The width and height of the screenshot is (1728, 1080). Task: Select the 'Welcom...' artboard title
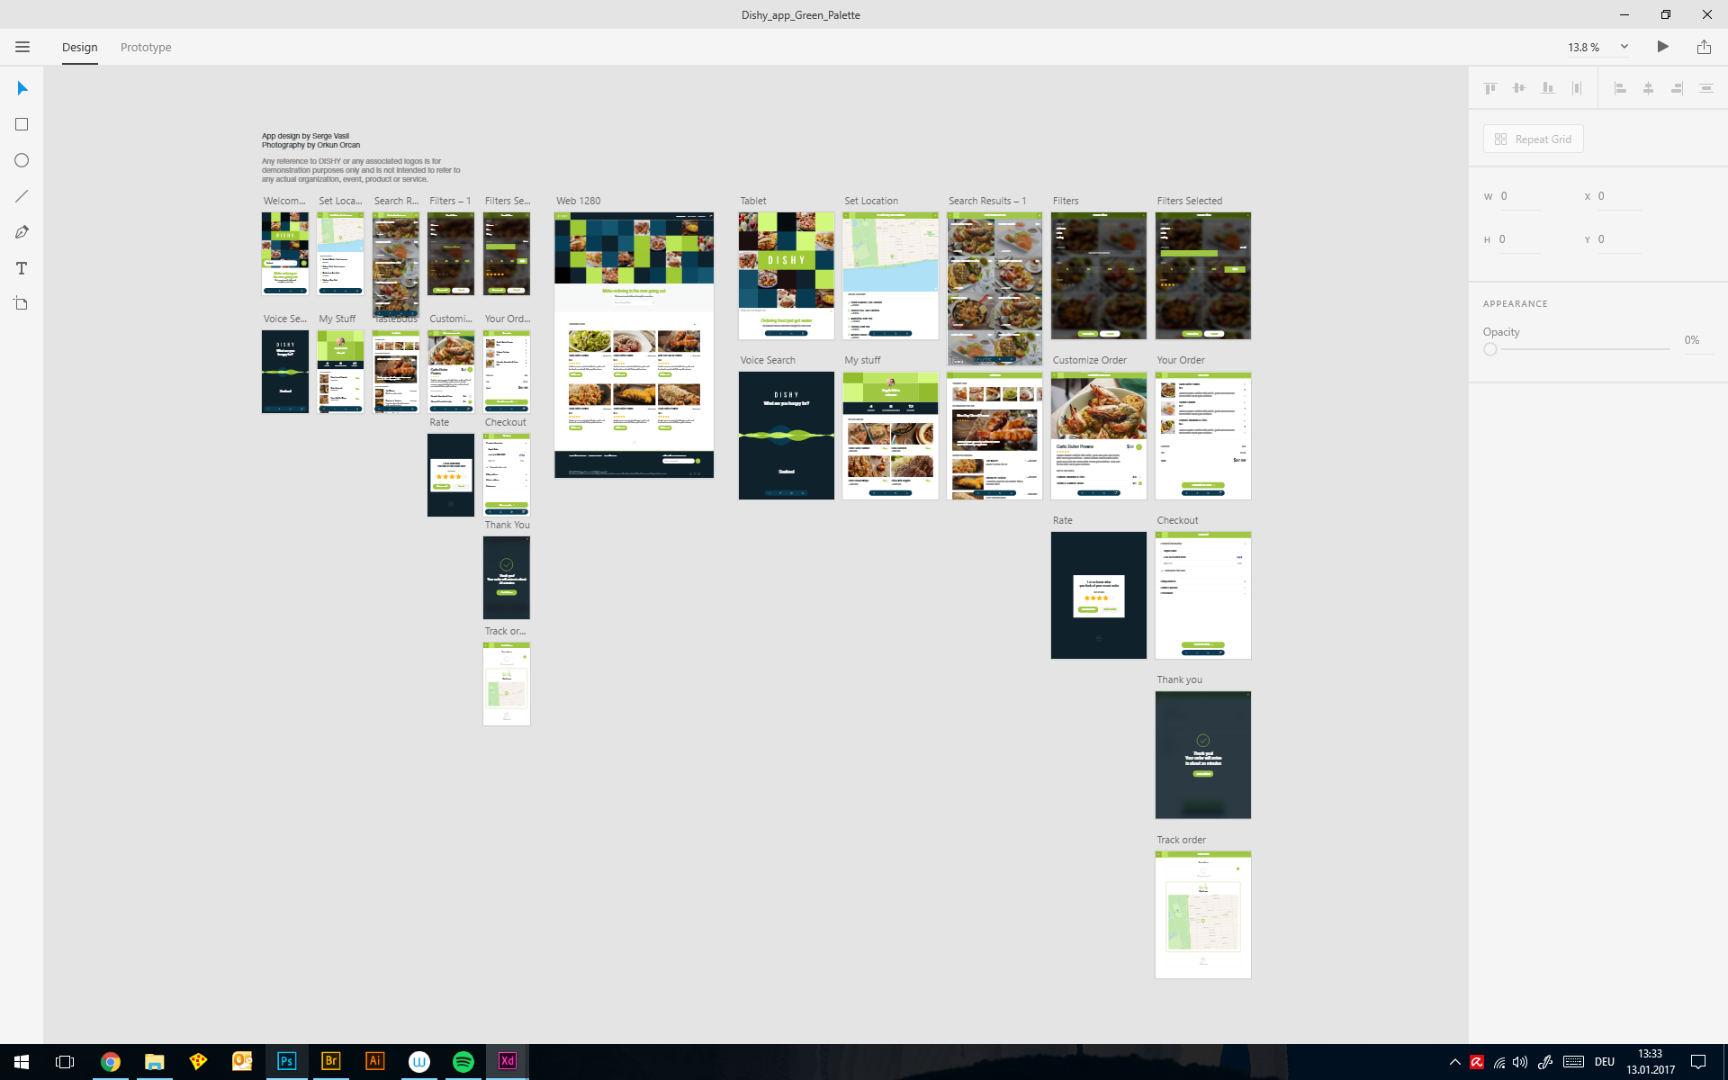coord(284,201)
